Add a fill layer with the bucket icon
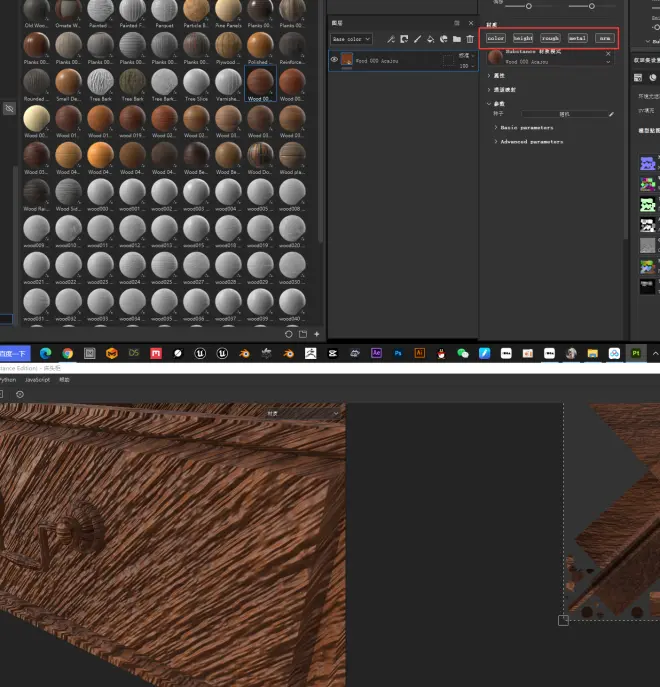Screen dimensions: 660x687 [430, 39]
